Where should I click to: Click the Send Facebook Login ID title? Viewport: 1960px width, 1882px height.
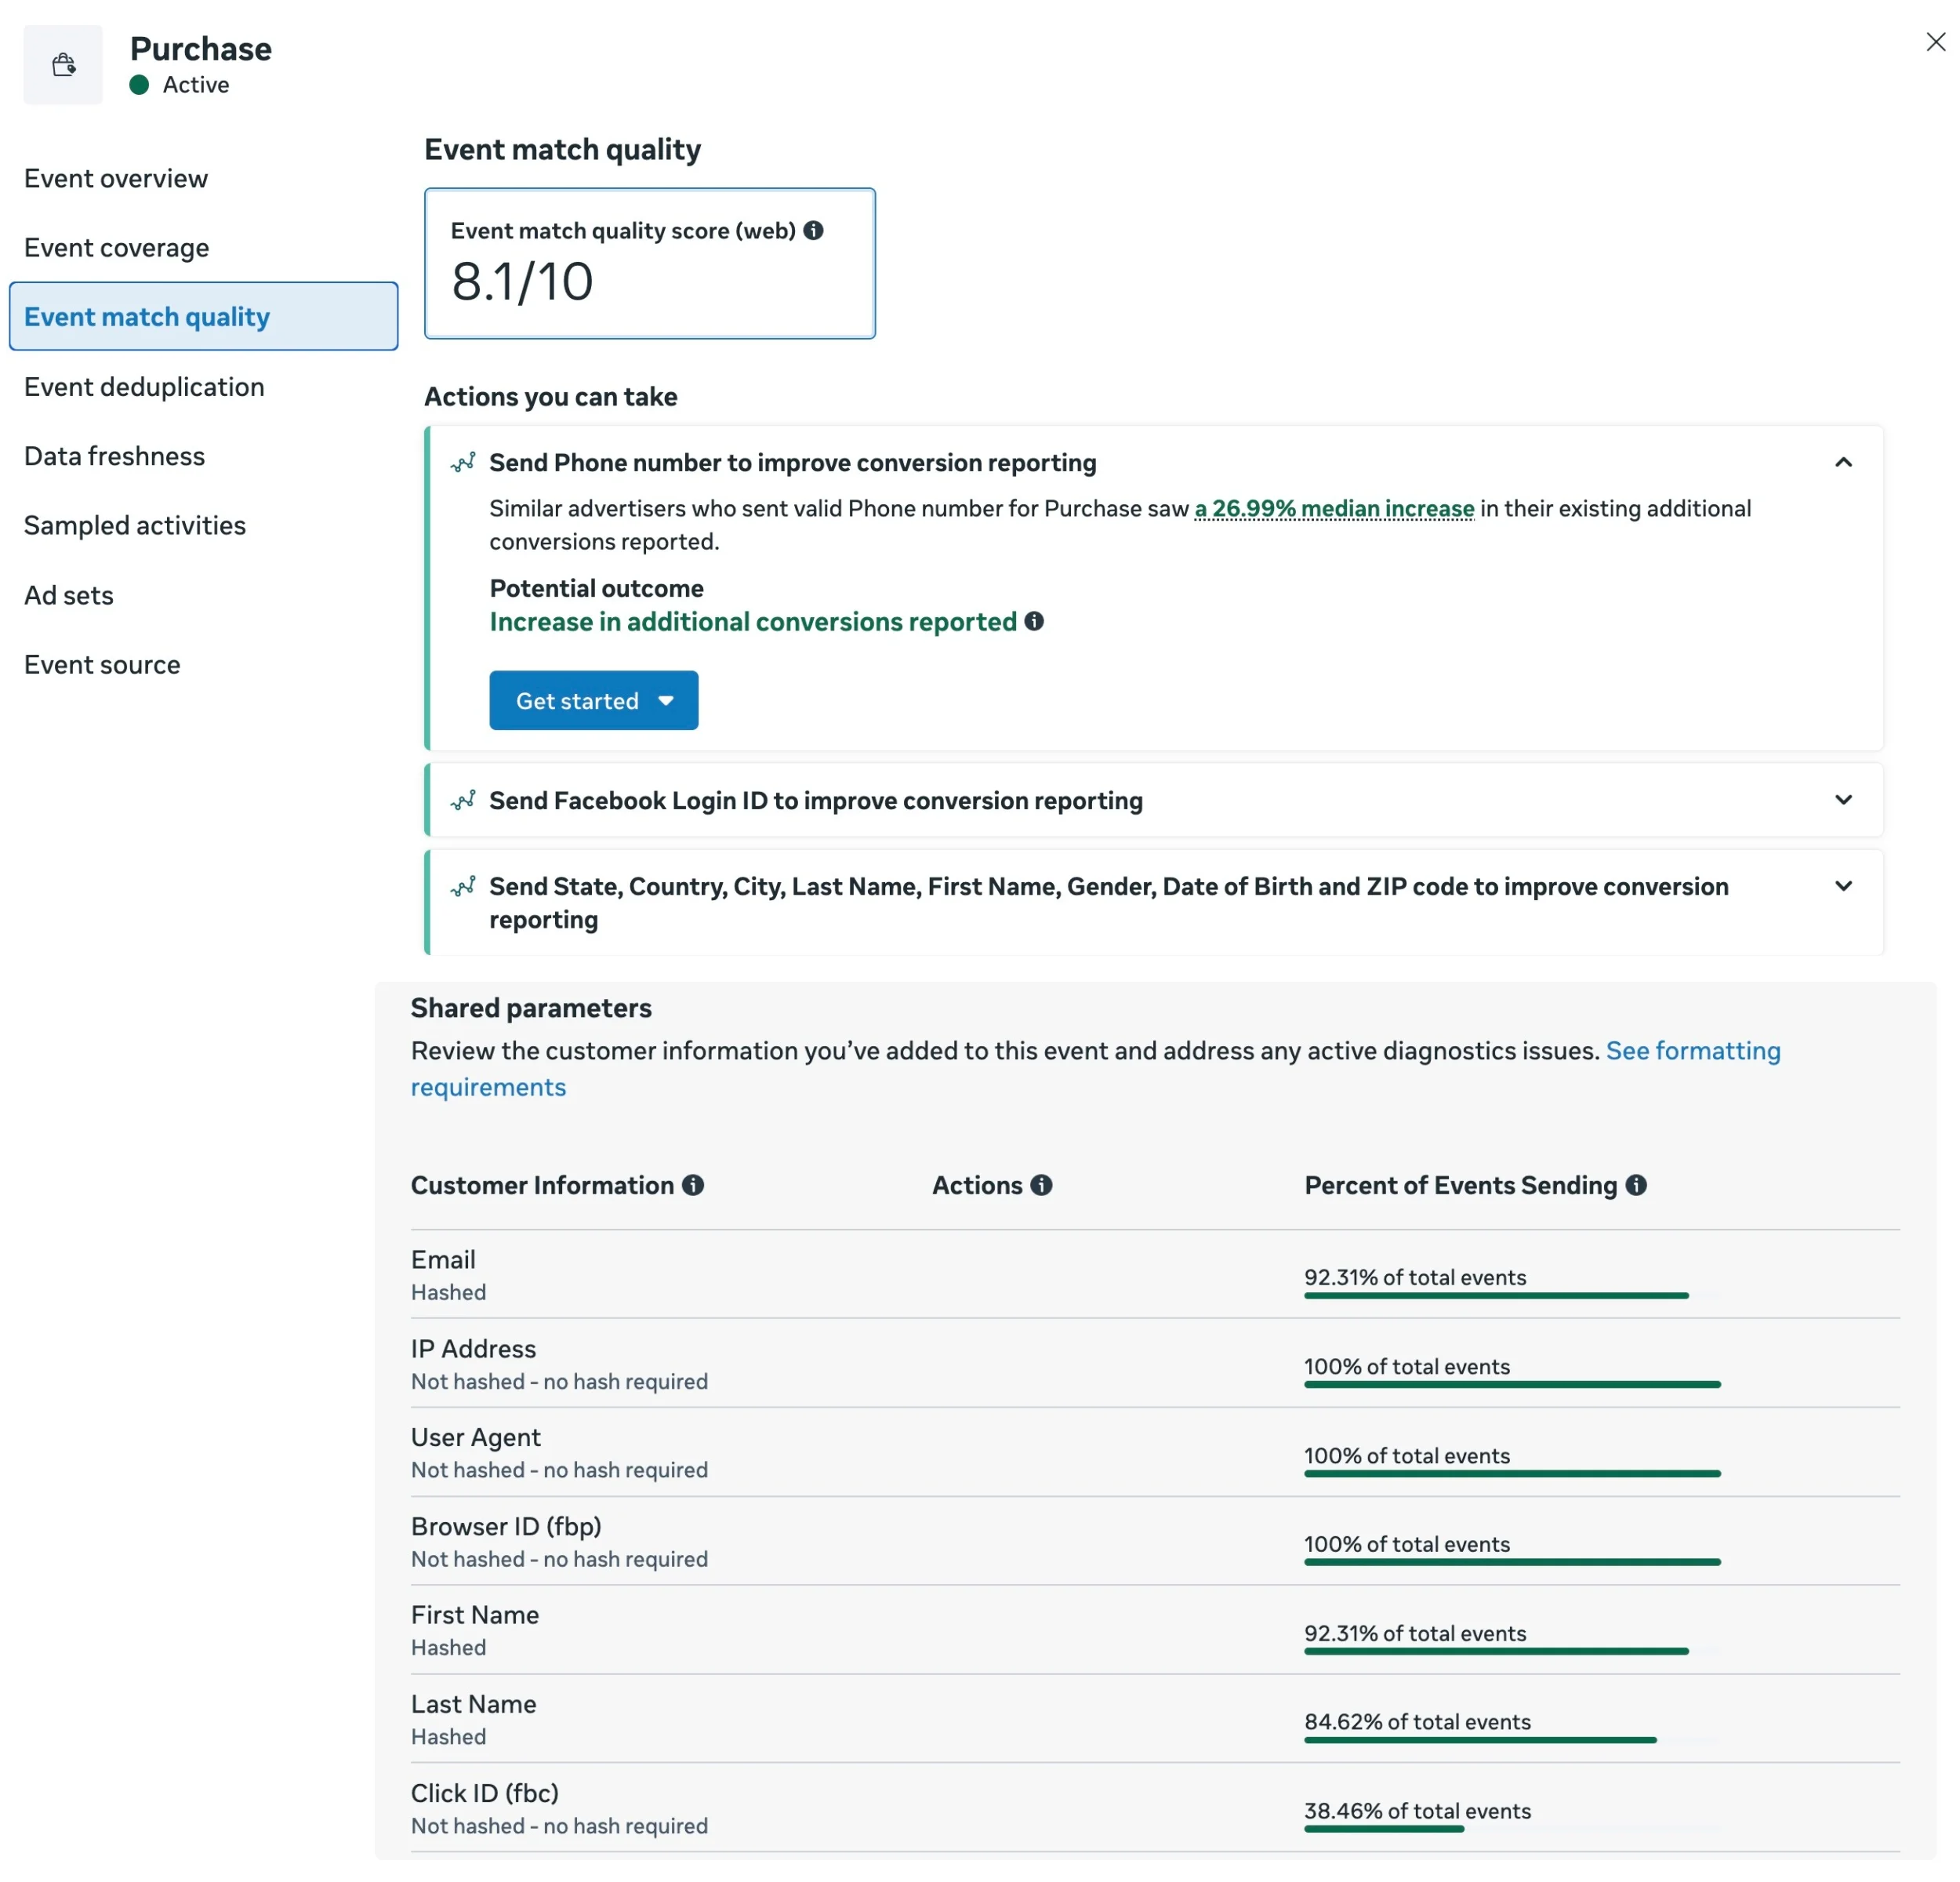816,800
